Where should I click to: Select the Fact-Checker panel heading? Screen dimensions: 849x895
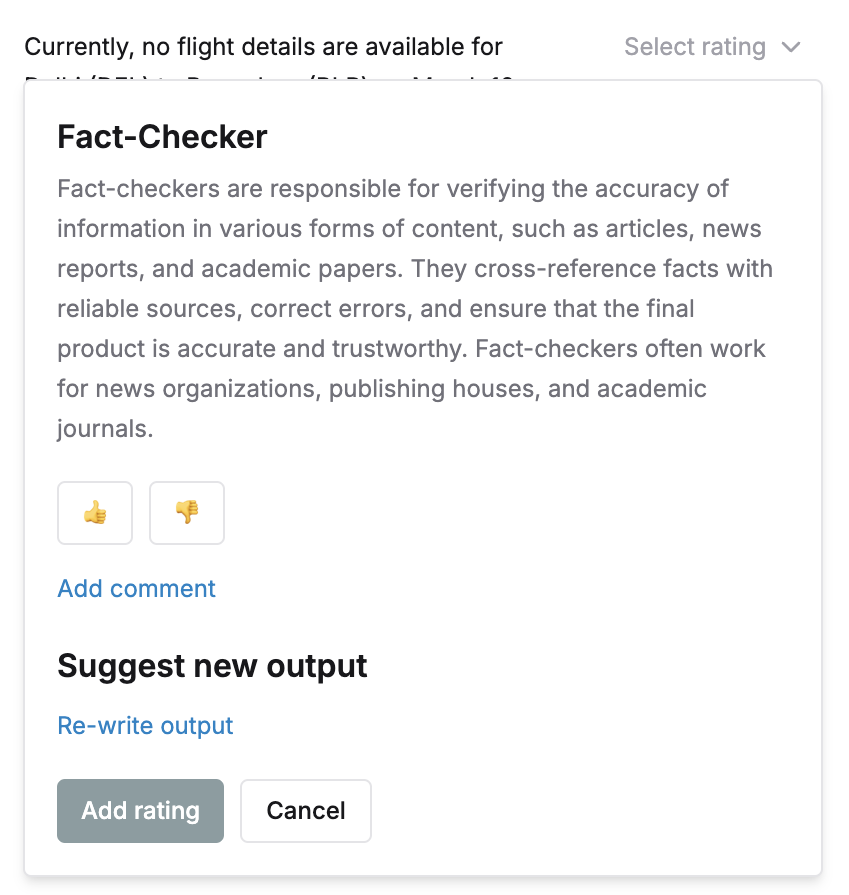[163, 137]
